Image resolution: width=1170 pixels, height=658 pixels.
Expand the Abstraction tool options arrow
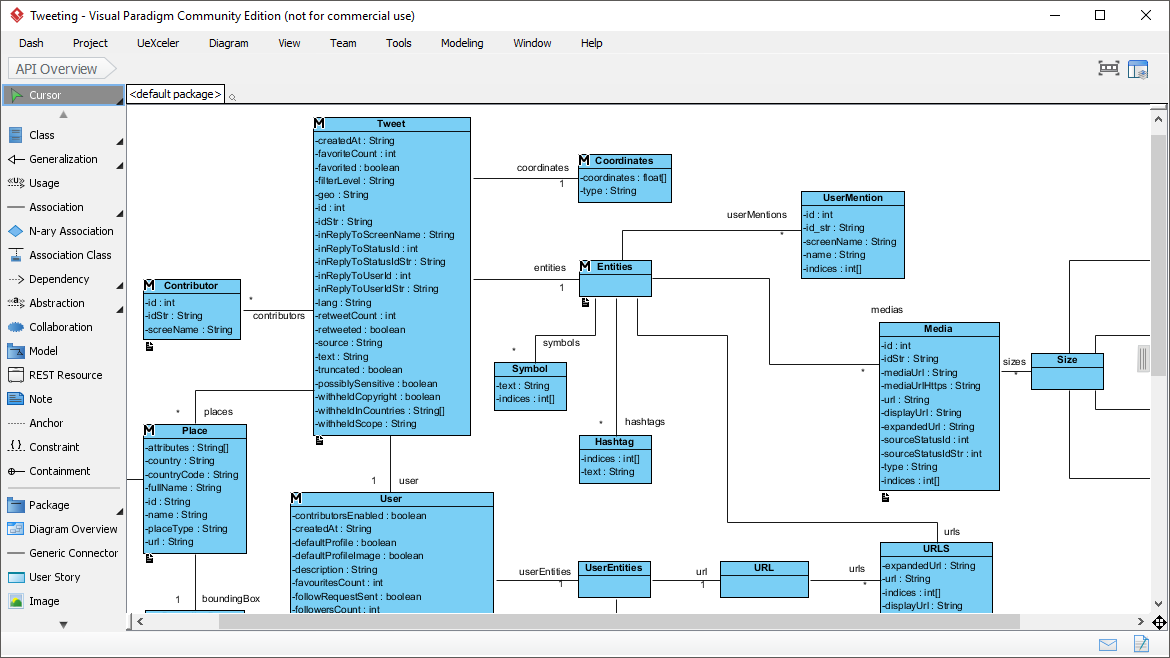click(x=119, y=308)
